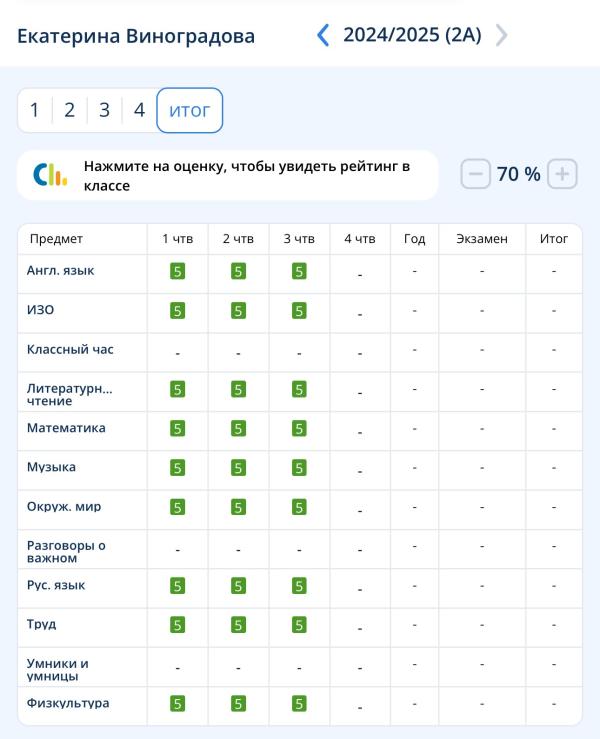
Task: Switch to quarter 3 tab
Action: 105,110
